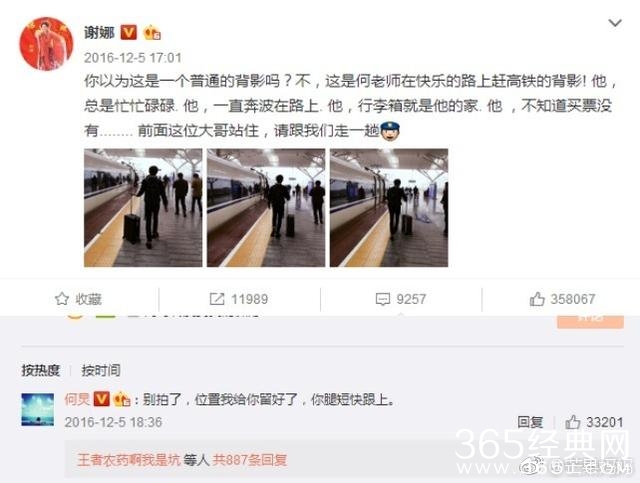Click the membership crown icon next to 谢娜
This screenshot has width=640, height=483.
151,33
